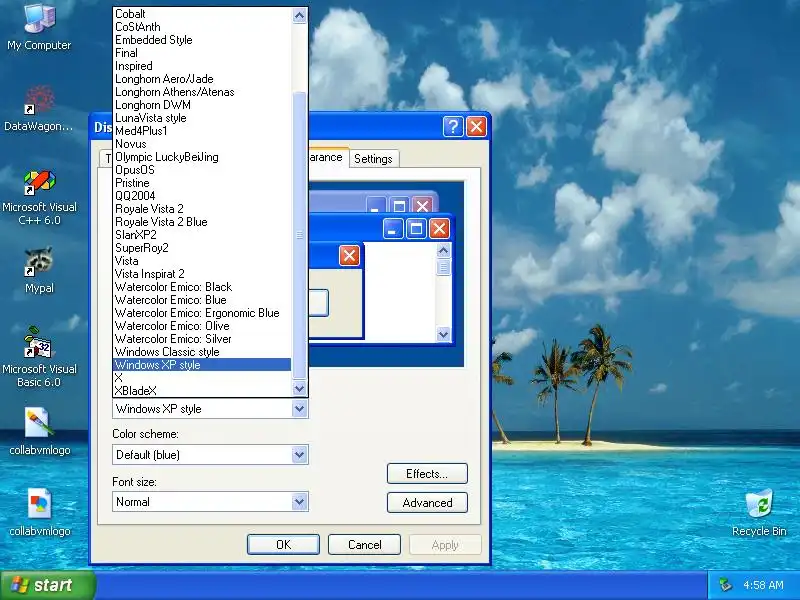The height and width of the screenshot is (600, 800).
Task: Close the Display Properties window
Action: point(477,126)
